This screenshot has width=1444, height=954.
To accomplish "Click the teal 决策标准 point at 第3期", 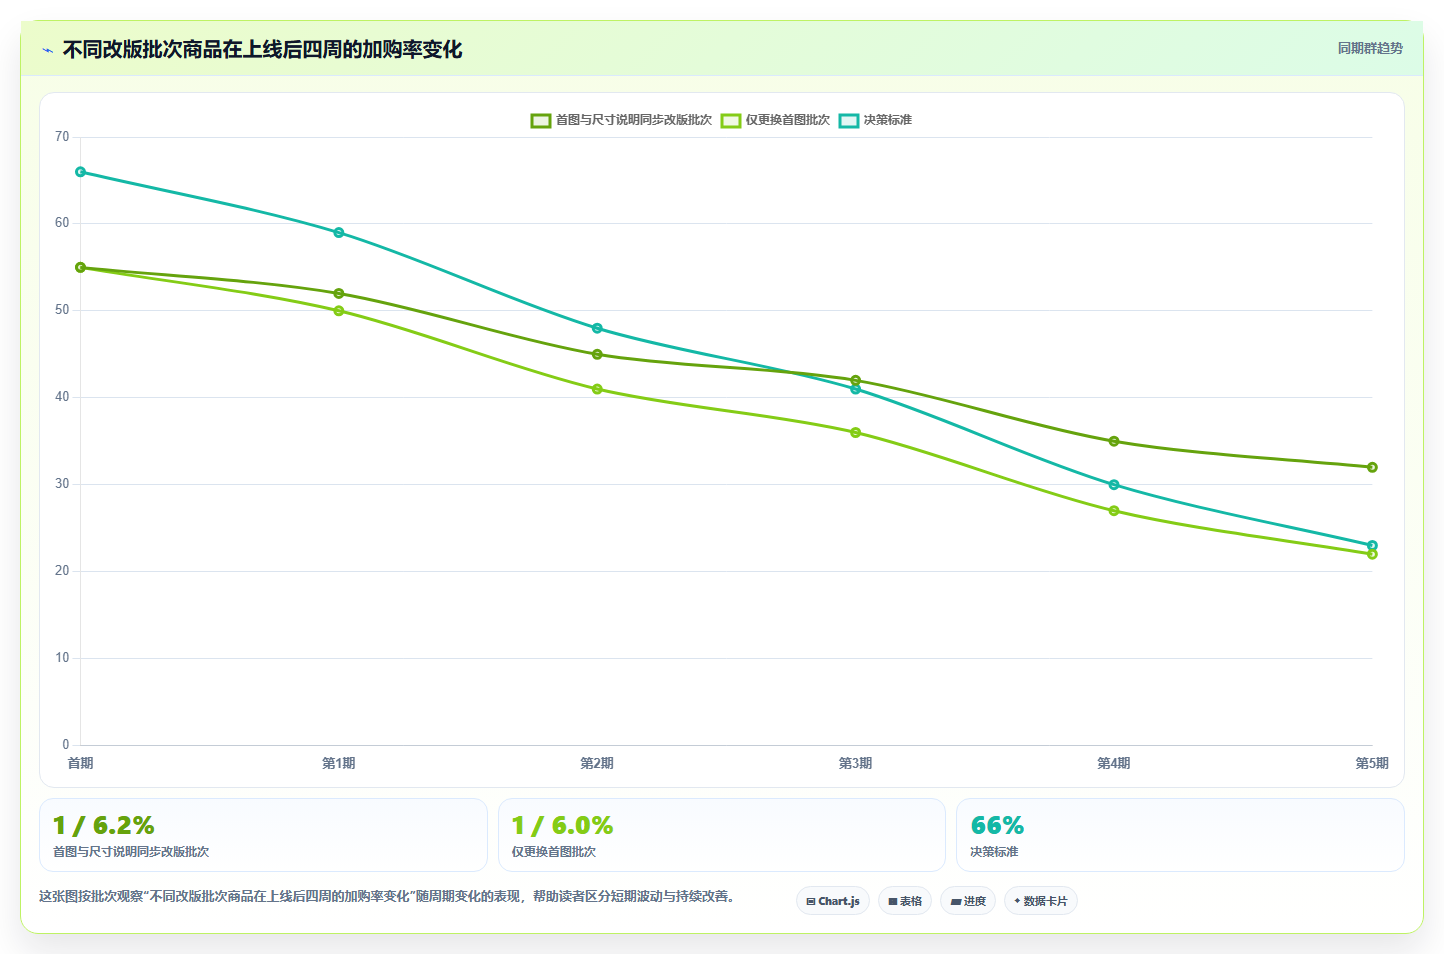I will (855, 389).
